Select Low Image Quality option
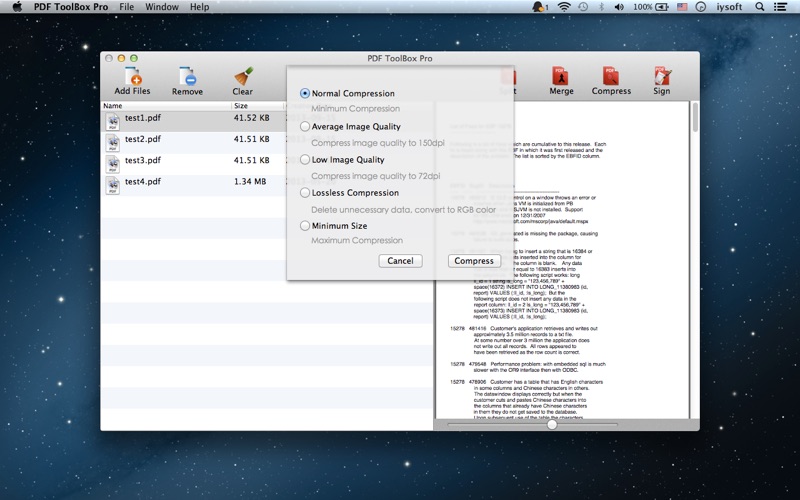This screenshot has width=800, height=500. tap(305, 159)
